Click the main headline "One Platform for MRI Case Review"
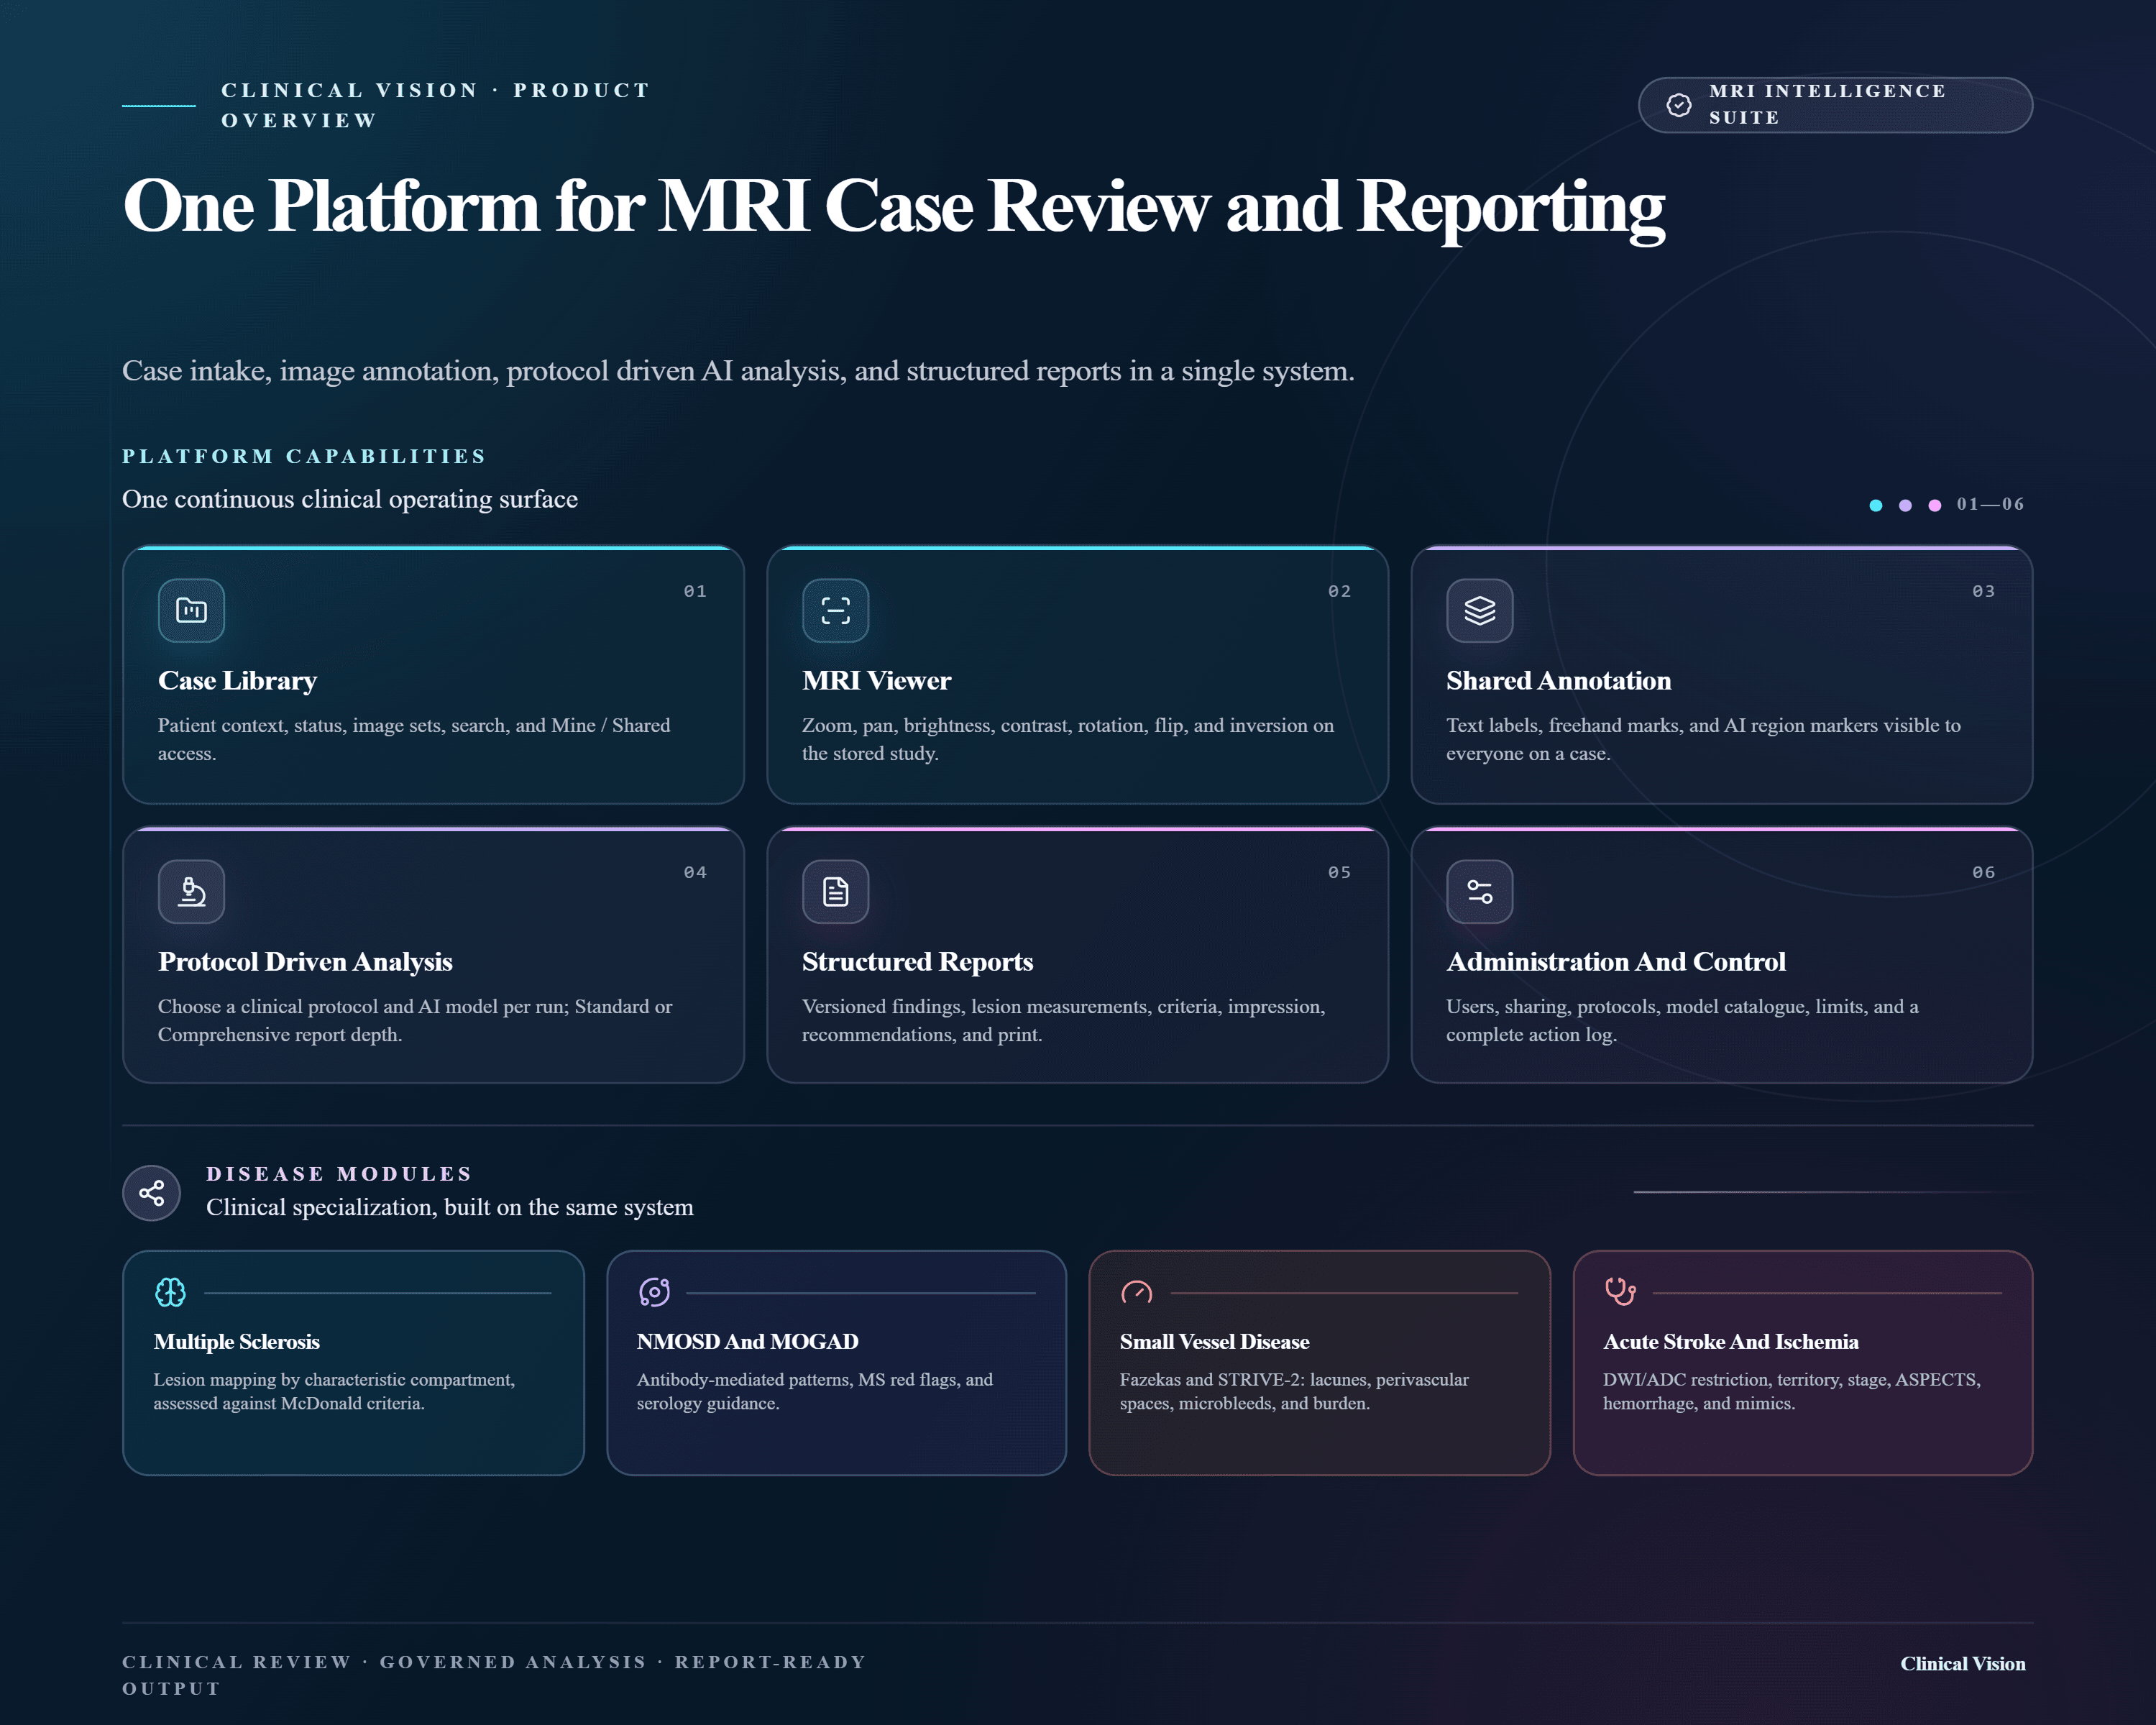This screenshot has height=1725, width=2156. click(893, 207)
